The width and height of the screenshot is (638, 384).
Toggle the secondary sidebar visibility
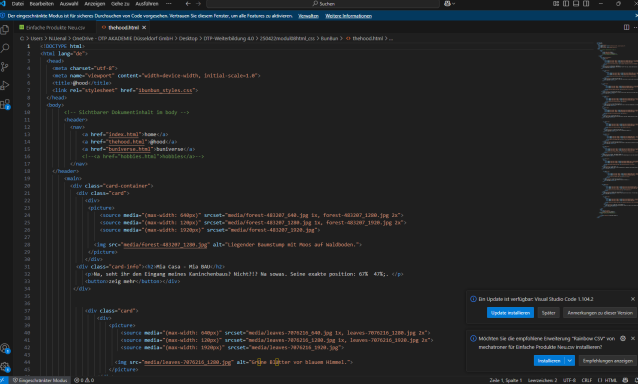click(x=586, y=4)
